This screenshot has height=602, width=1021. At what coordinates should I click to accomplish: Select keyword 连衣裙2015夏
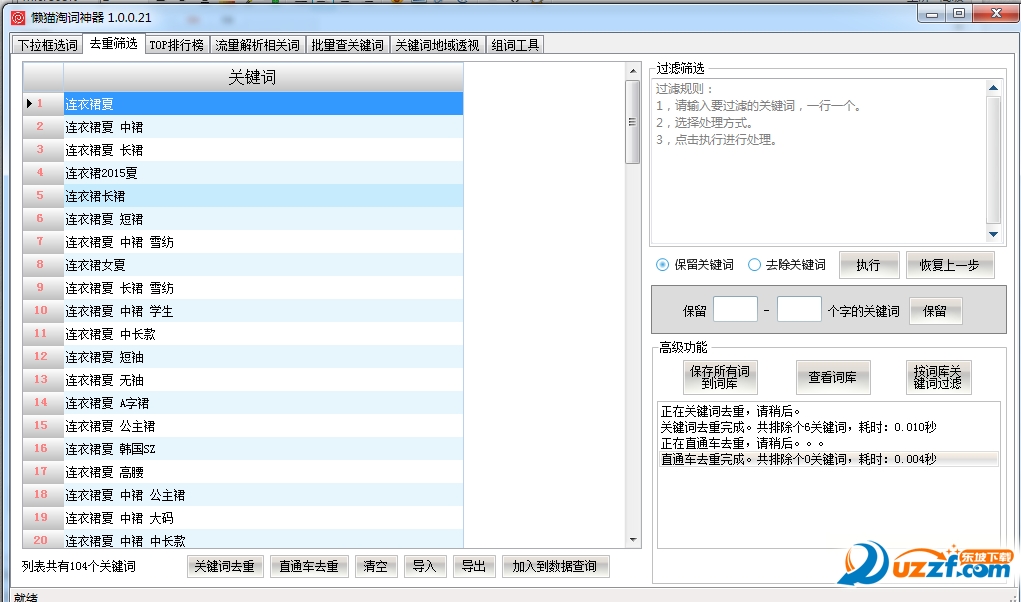[x=263, y=173]
